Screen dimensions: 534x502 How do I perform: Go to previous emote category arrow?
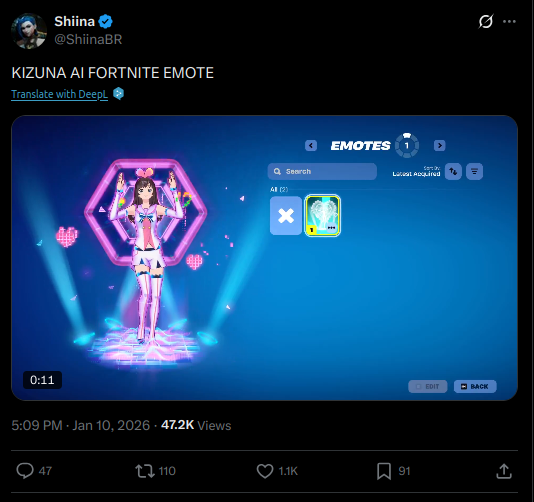pyautogui.click(x=311, y=146)
